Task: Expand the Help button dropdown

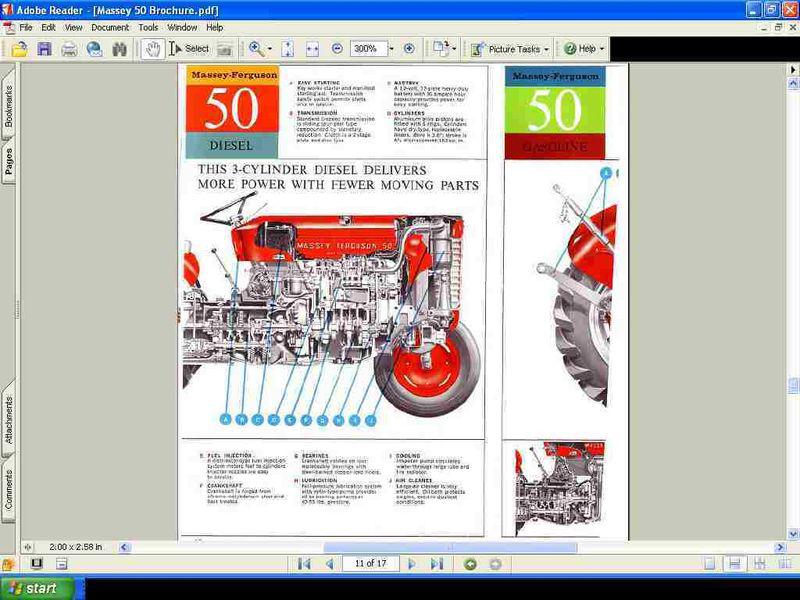Action: [600, 48]
